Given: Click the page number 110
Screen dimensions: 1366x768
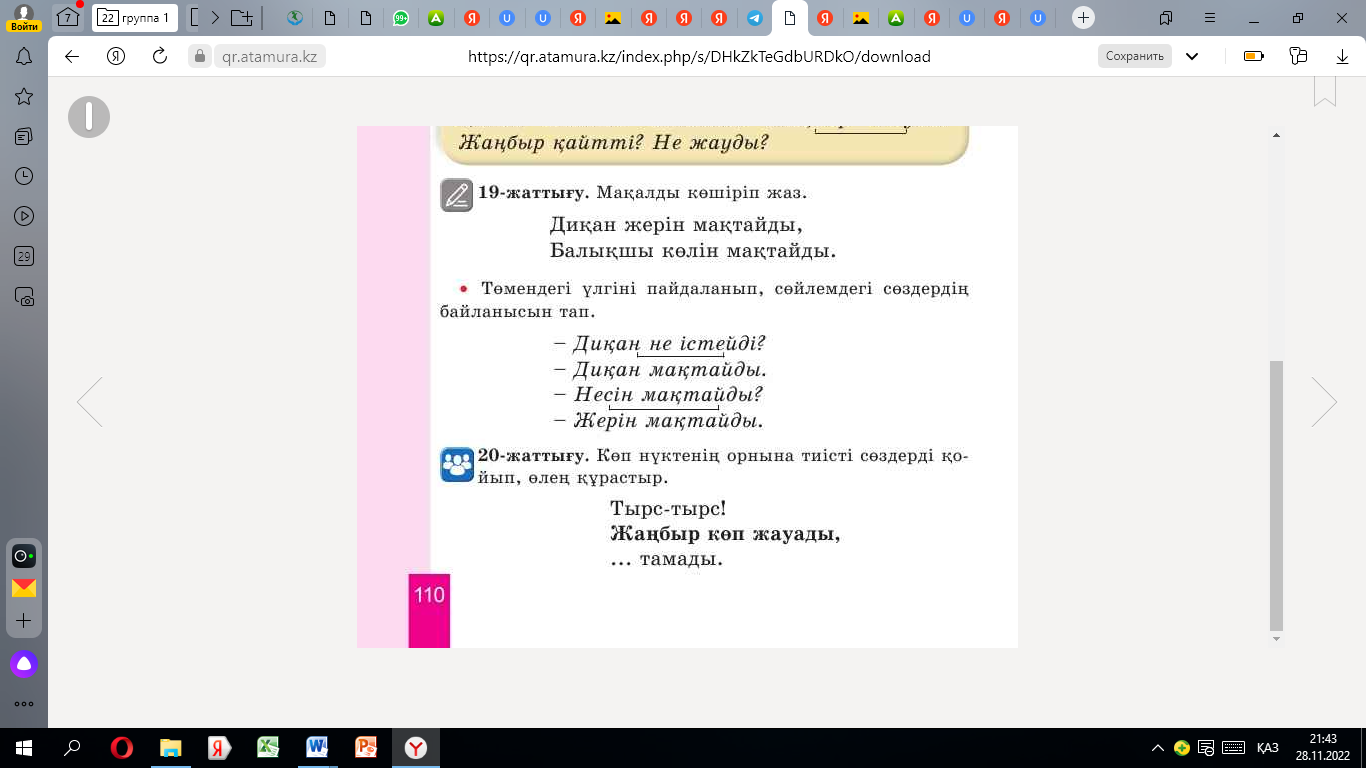Looking at the screenshot, I should [x=429, y=595].
